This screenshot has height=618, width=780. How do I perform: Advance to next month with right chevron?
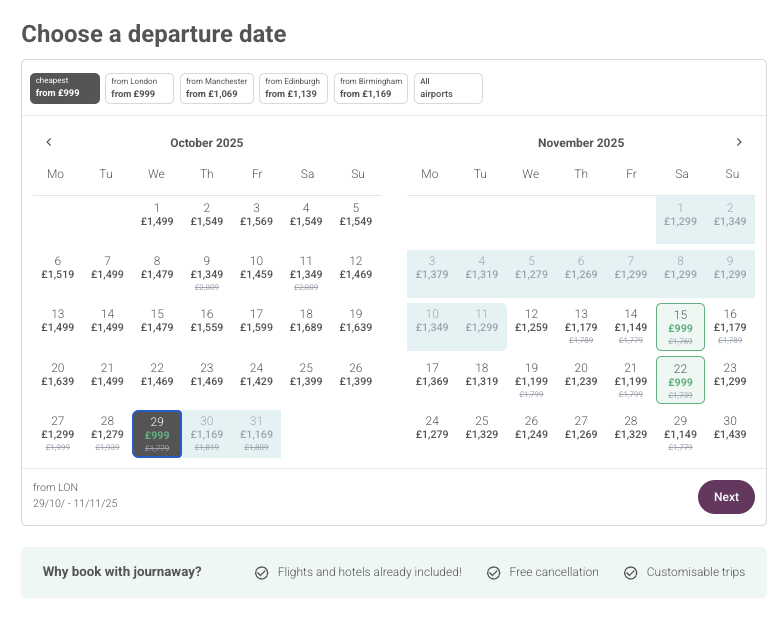pos(739,142)
